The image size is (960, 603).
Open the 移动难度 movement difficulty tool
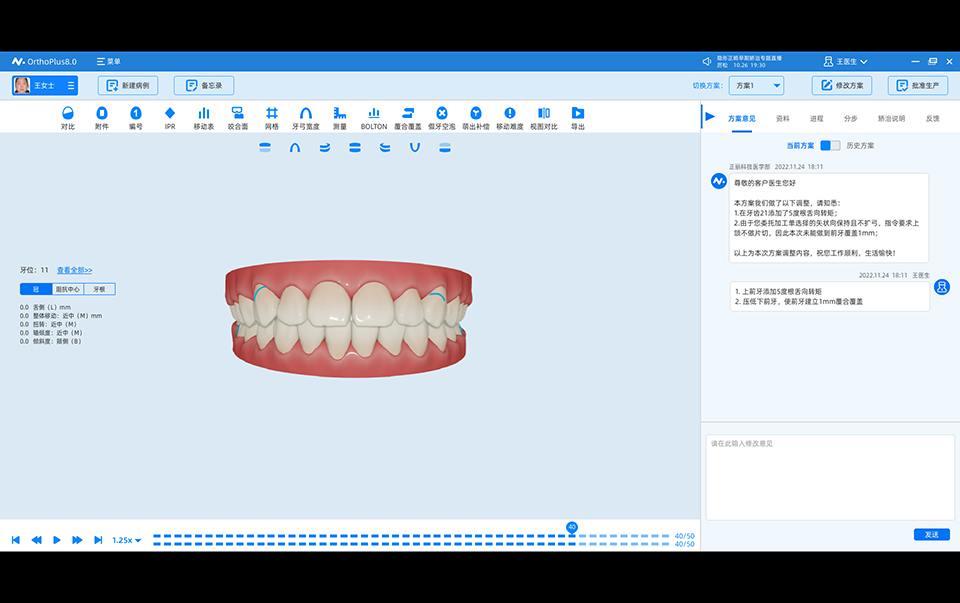tap(509, 118)
